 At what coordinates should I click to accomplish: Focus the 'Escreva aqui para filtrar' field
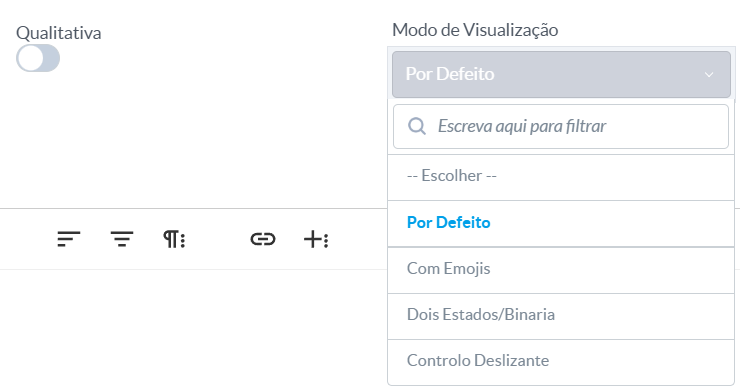pos(561,127)
